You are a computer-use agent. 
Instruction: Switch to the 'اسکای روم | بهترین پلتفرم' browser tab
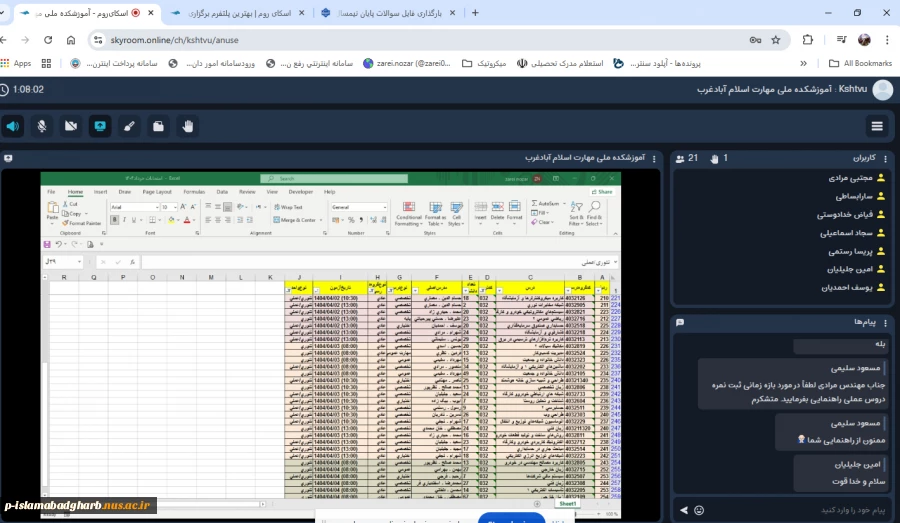(x=239, y=13)
